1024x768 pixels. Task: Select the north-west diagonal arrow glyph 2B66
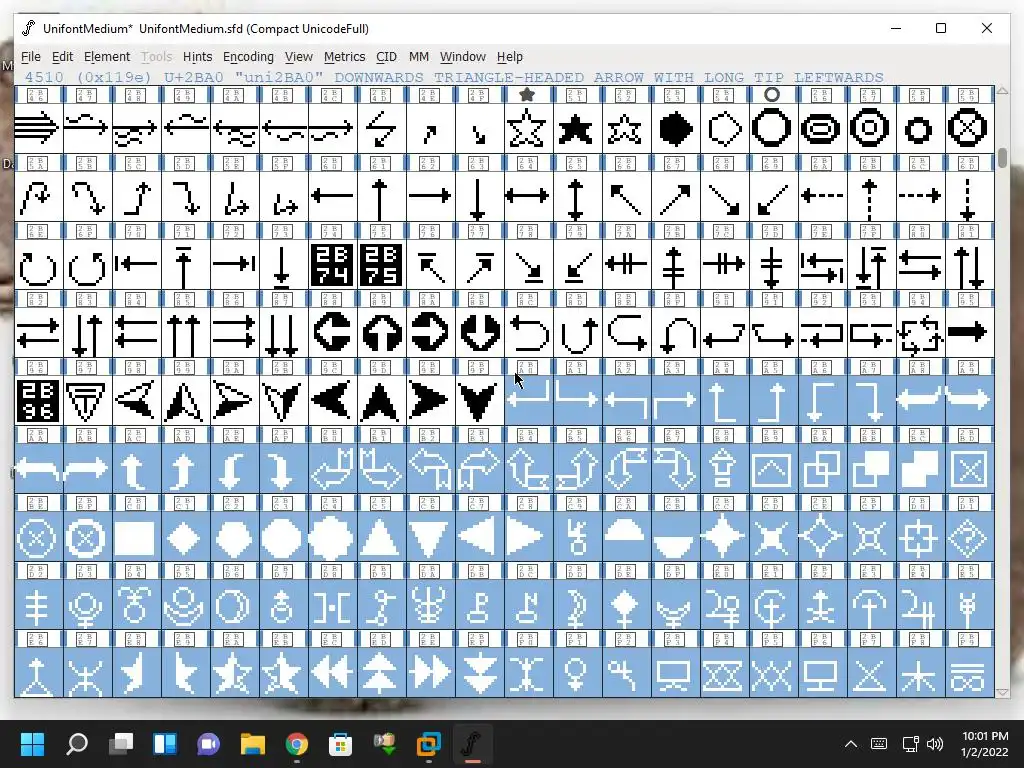[x=626, y=196]
